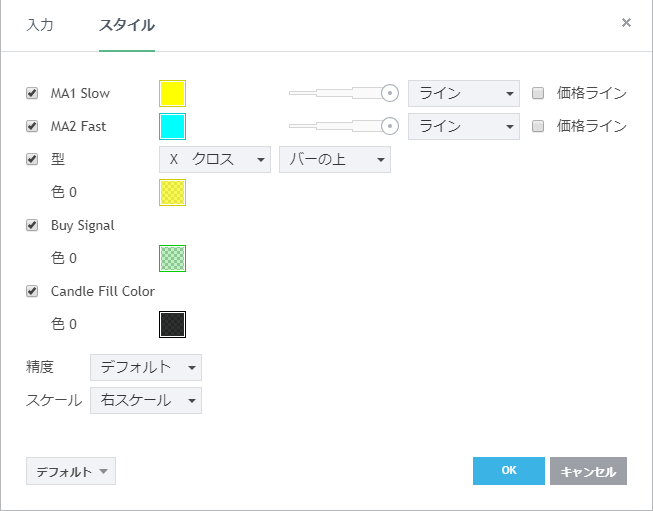This screenshot has width=653, height=511.
Task: Expand the 精度 デフォルト dropdown
Action: (145, 367)
